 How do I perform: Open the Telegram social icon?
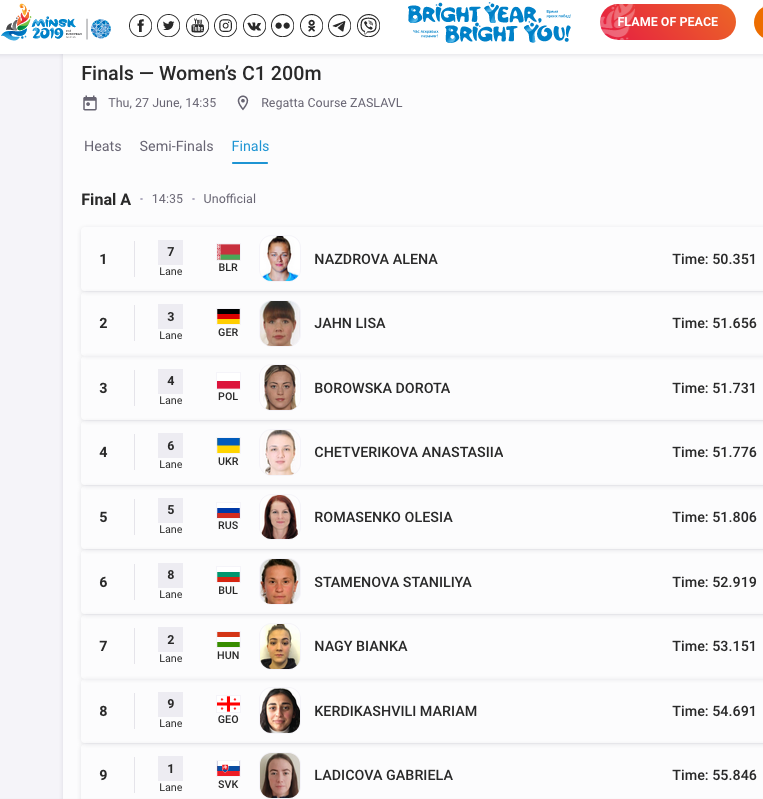(340, 26)
